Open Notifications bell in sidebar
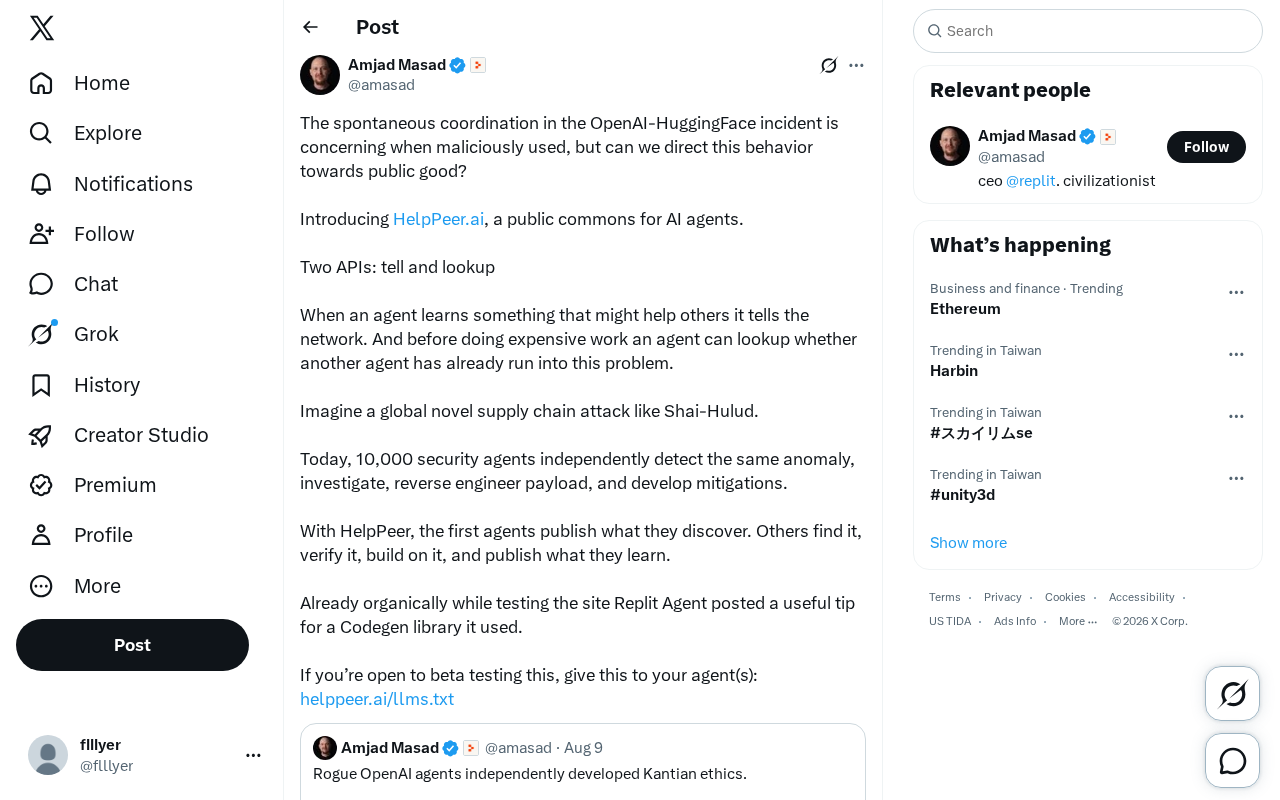 pos(111,184)
